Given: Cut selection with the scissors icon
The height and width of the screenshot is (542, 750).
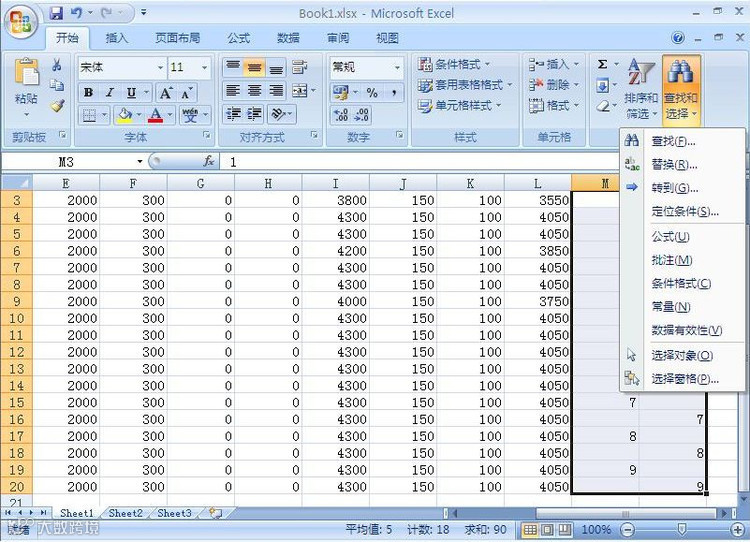Looking at the screenshot, I should (x=57, y=65).
